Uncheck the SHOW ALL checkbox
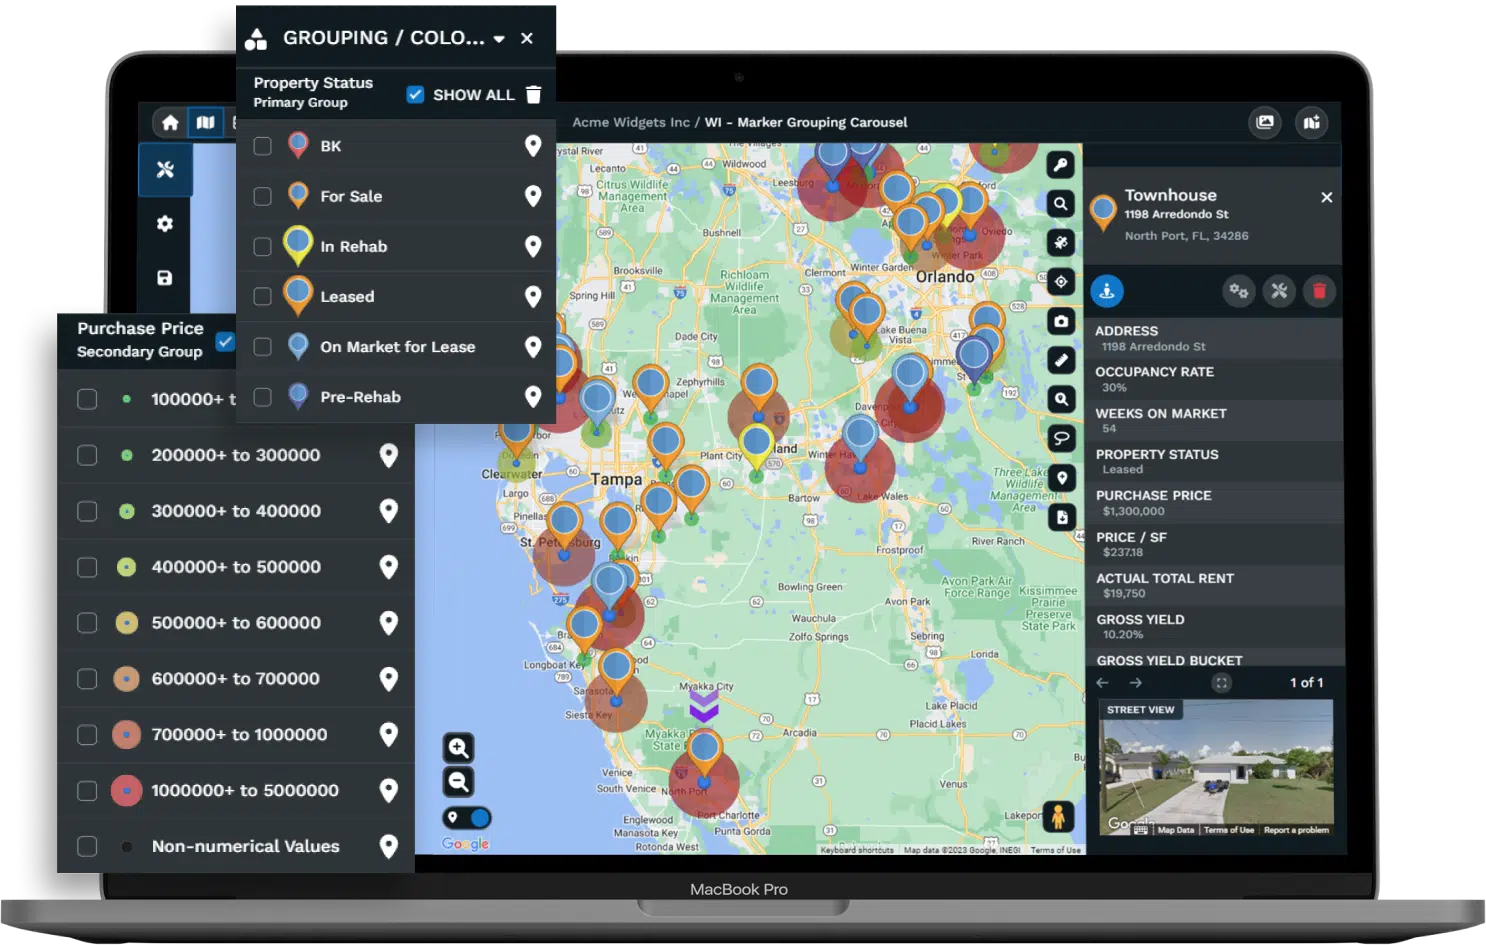 (x=415, y=94)
